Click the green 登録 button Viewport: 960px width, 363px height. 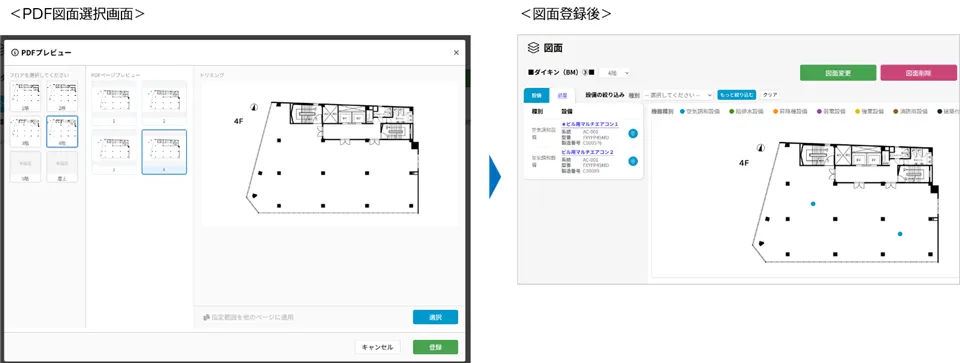[x=435, y=347]
